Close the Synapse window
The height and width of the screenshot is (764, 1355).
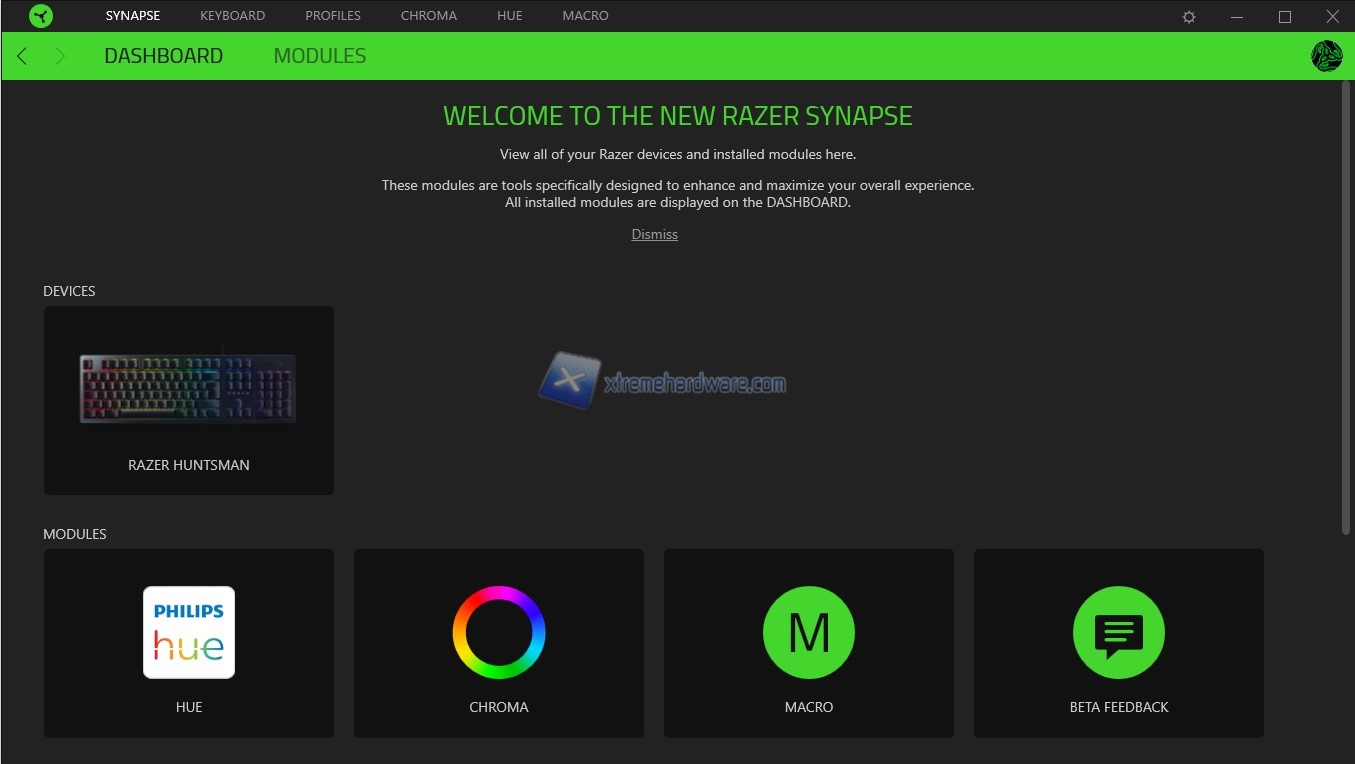pyautogui.click(x=1332, y=17)
